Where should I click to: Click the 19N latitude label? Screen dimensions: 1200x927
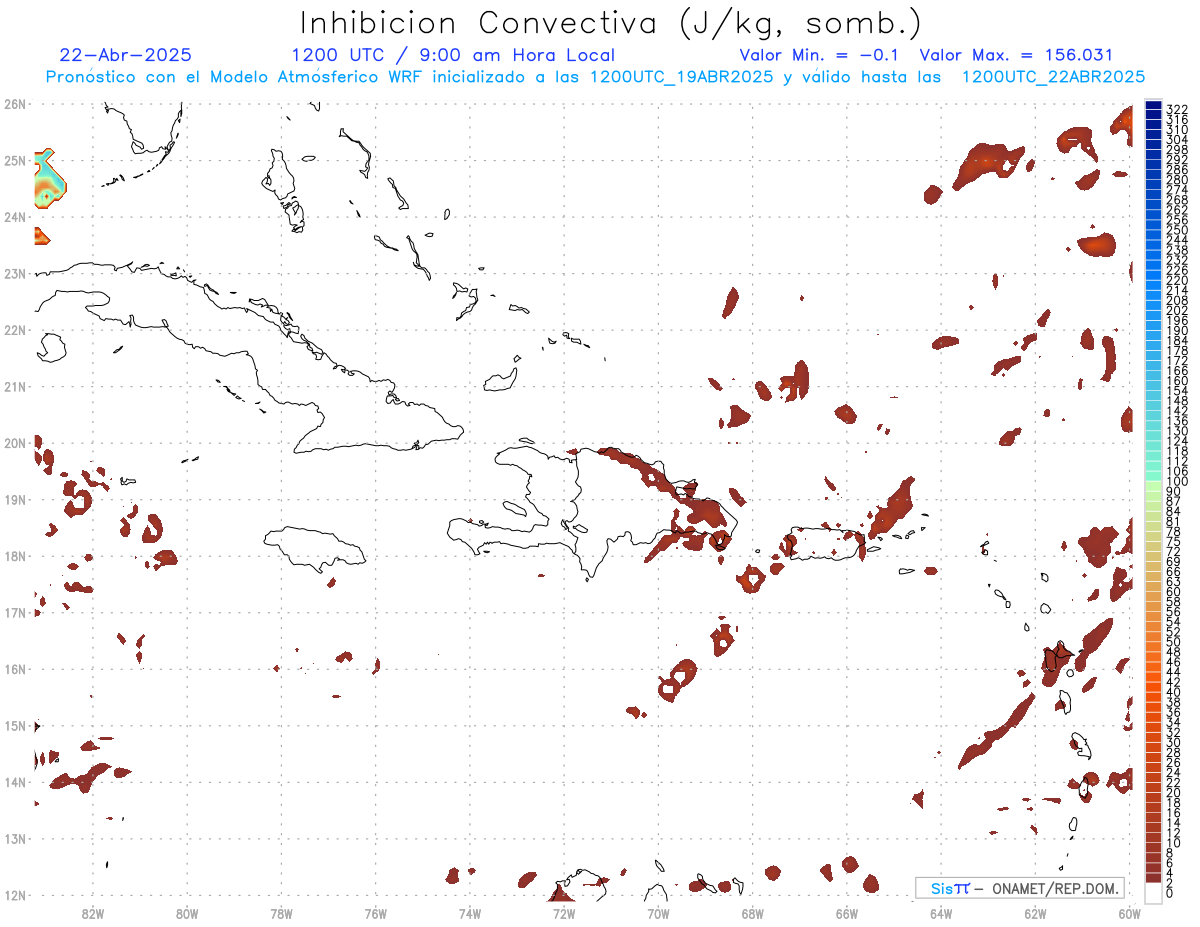tap(15, 499)
